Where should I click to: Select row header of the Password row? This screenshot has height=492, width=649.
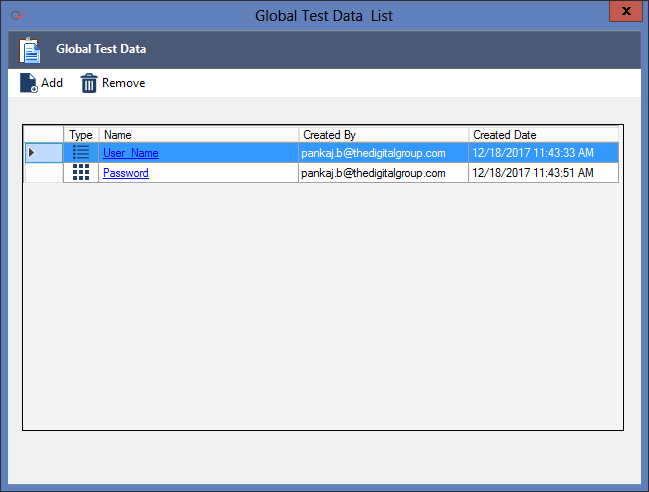[x=44, y=173]
